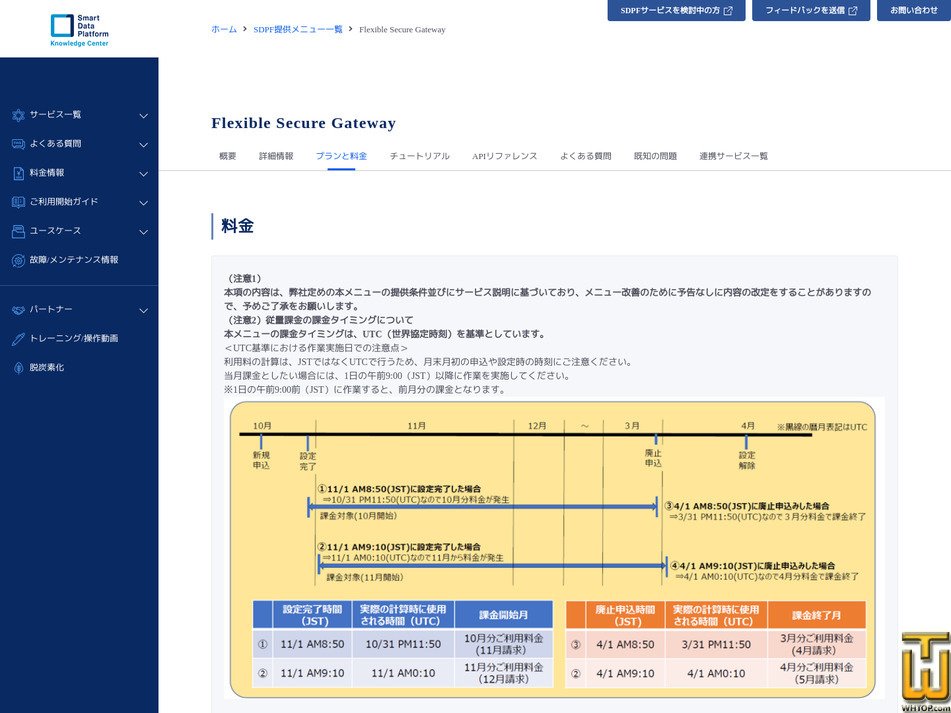Image resolution: width=951 pixels, height=713 pixels.
Task: Open 故障/メンテナンス情報 in the sidebar
Action: [74, 260]
